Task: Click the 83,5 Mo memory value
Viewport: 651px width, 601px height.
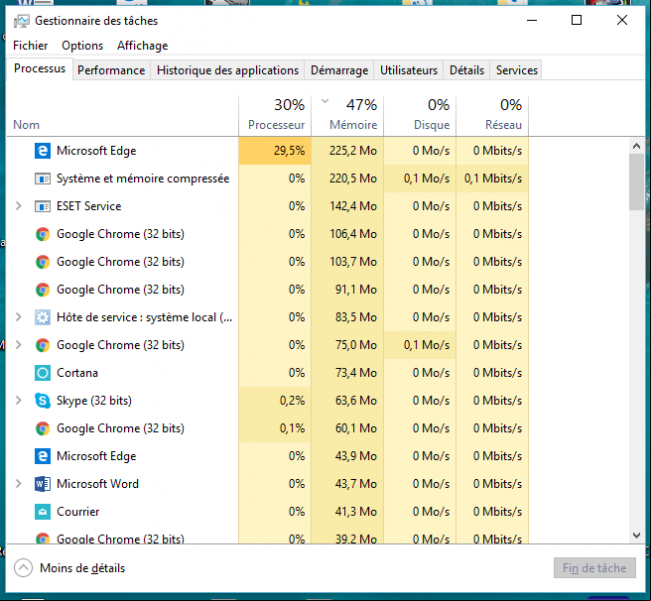Action: click(356, 318)
